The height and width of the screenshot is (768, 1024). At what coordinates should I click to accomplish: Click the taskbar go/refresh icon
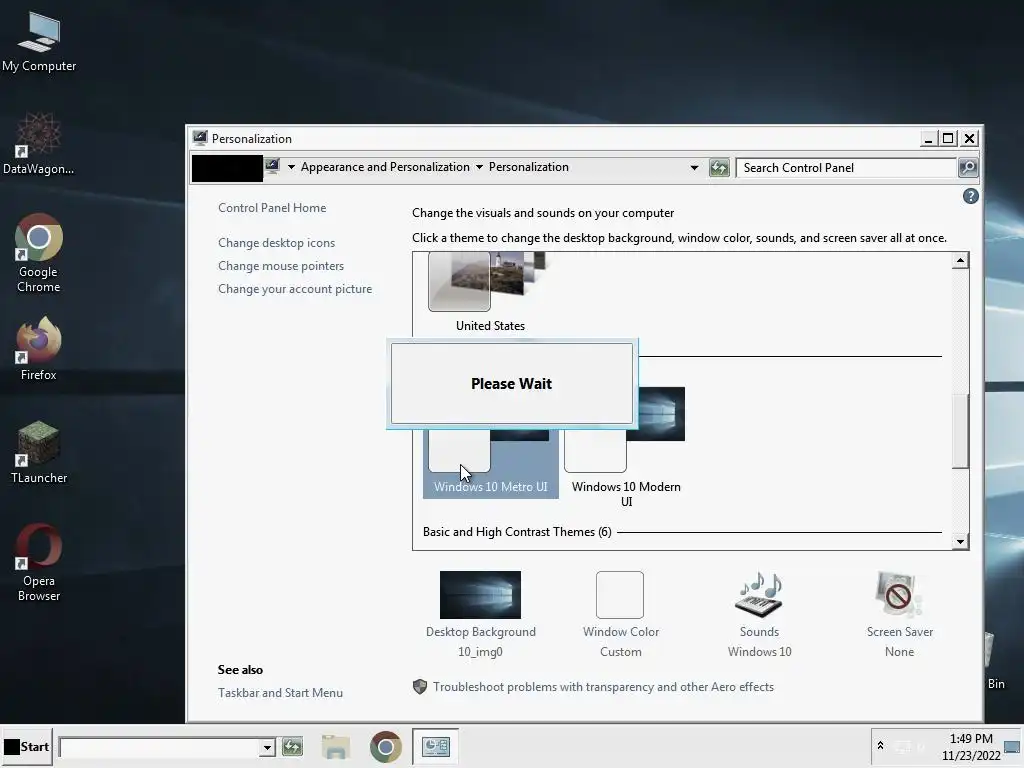point(293,746)
